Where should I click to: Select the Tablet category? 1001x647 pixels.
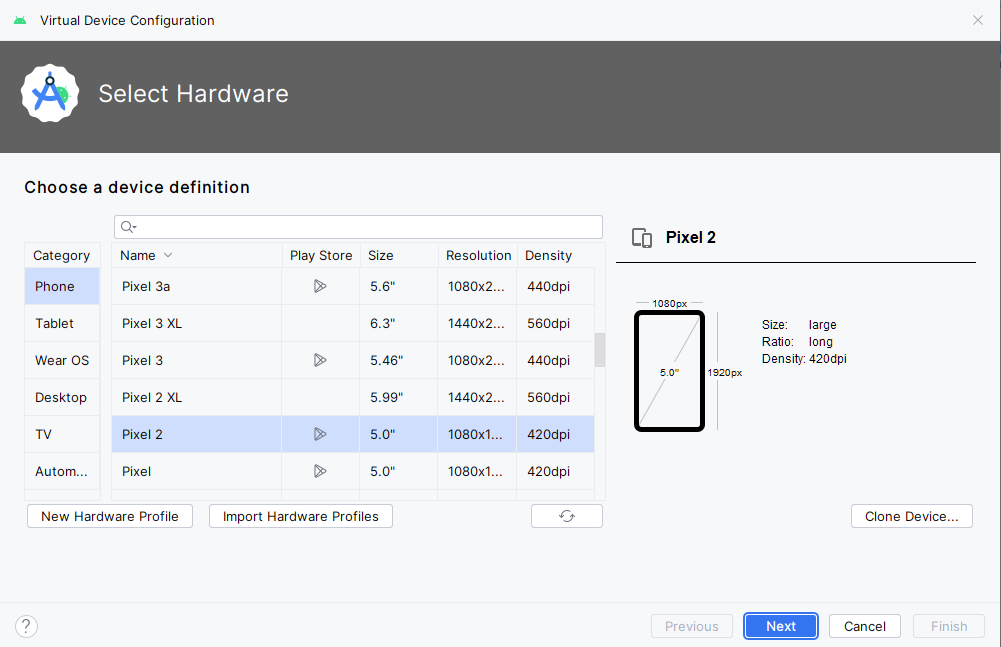coord(62,323)
